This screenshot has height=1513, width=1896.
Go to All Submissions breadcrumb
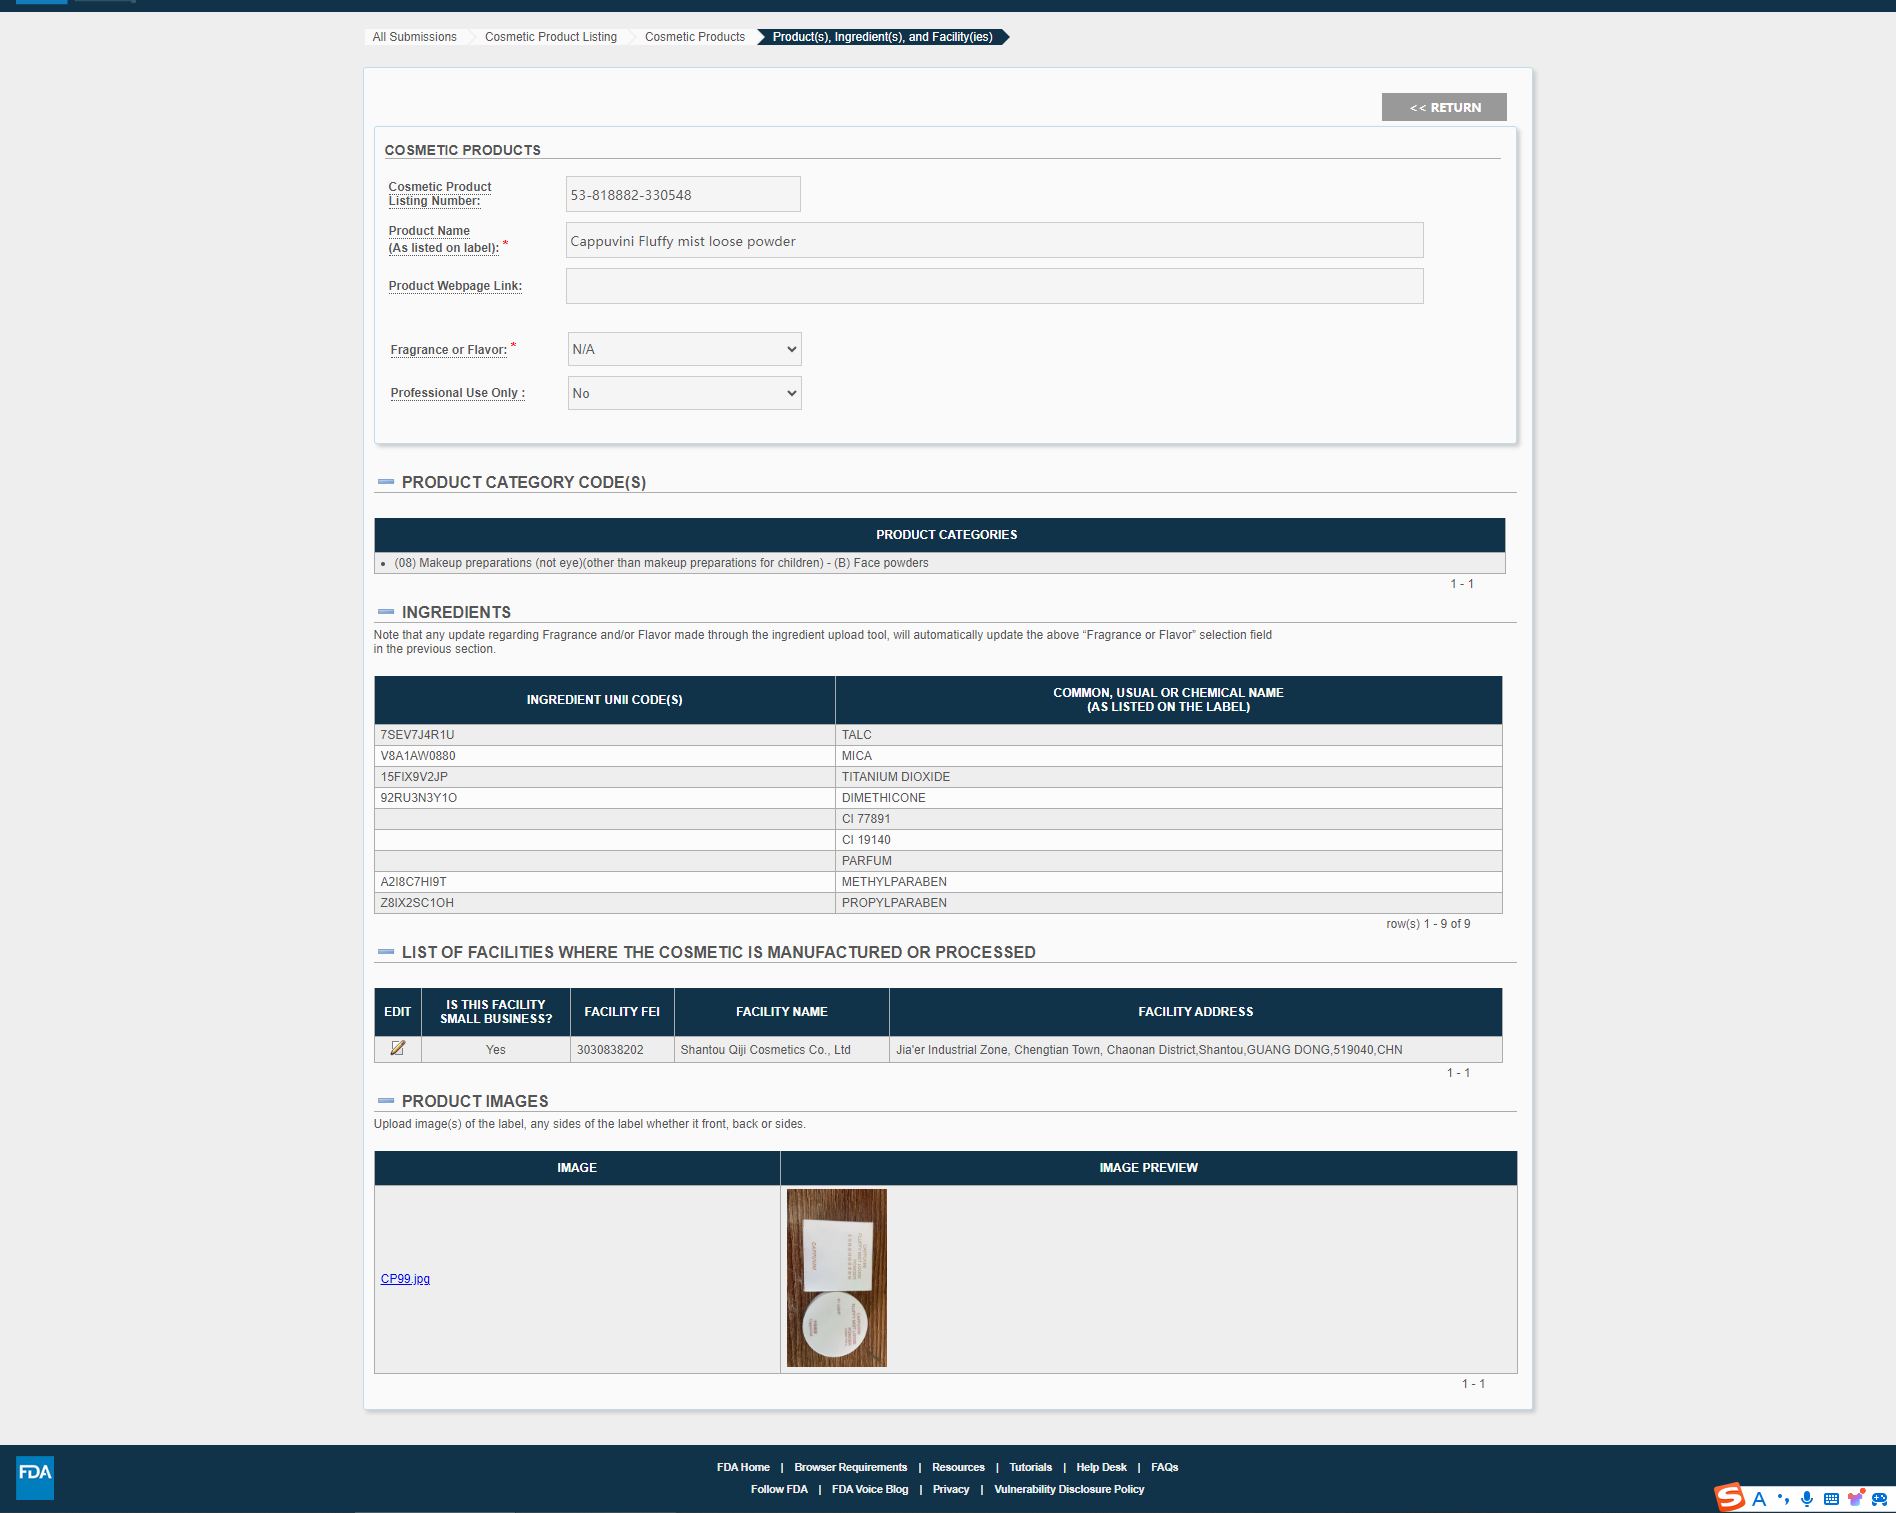pos(414,37)
